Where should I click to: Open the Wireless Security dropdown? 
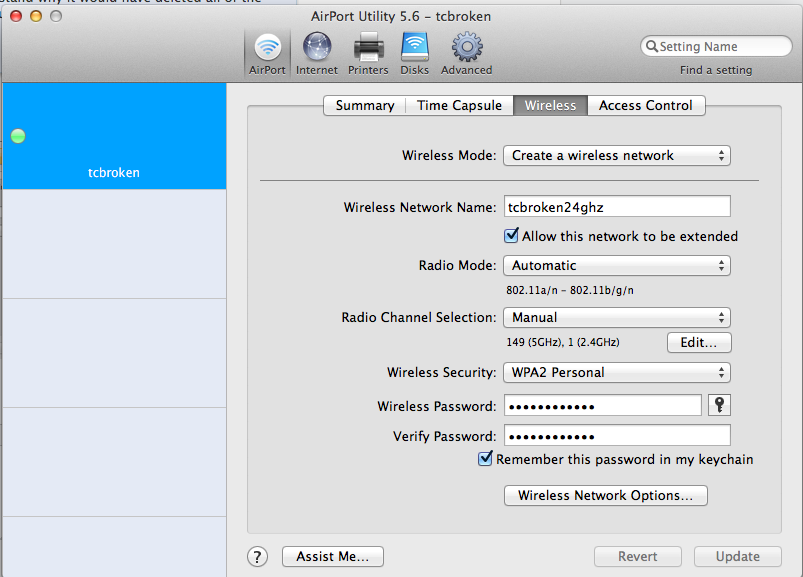click(x=617, y=373)
